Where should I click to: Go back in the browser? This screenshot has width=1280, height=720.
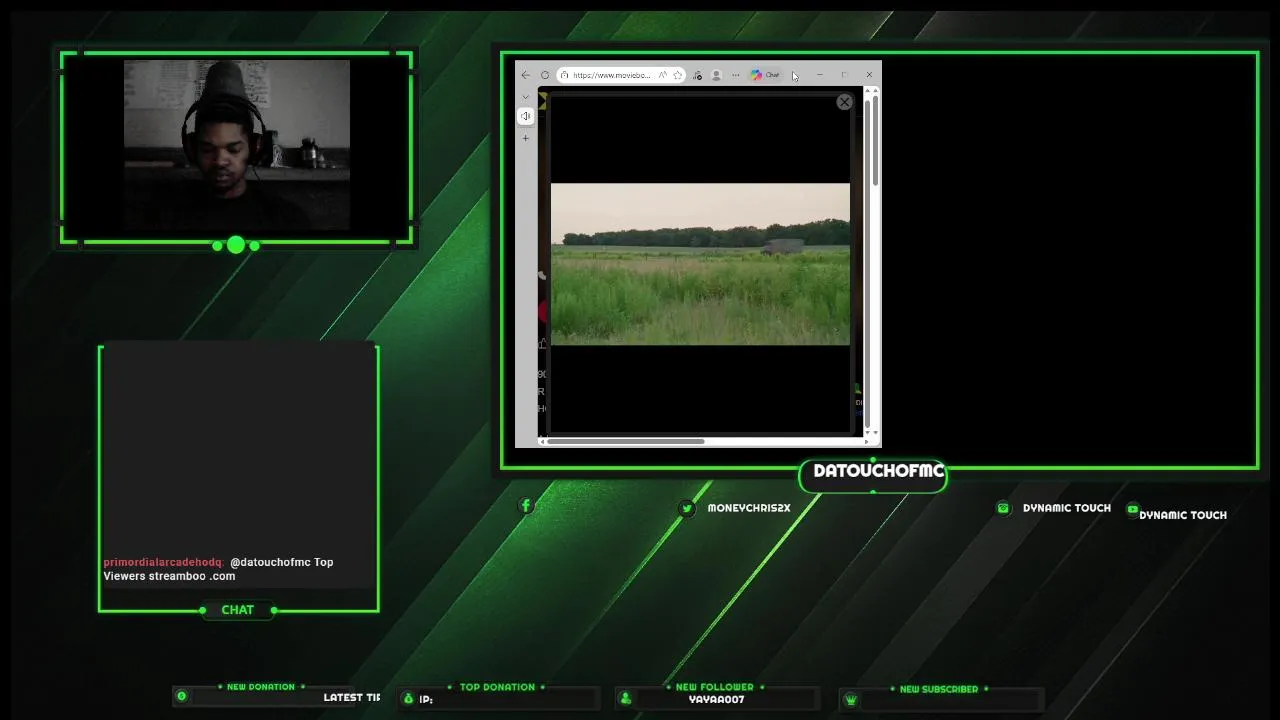526,75
